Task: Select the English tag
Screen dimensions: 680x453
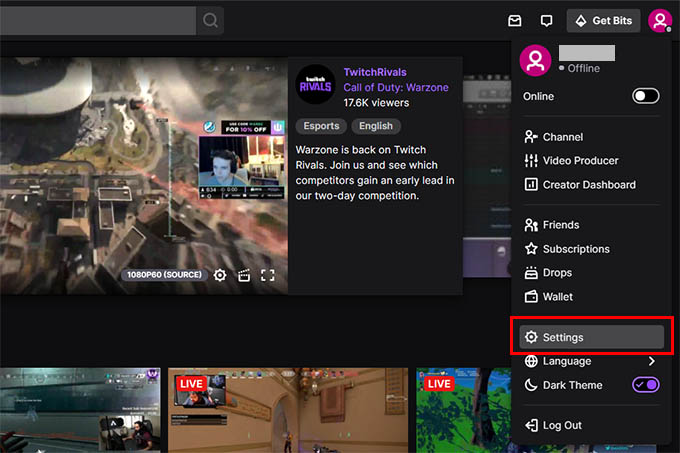Action: point(376,126)
